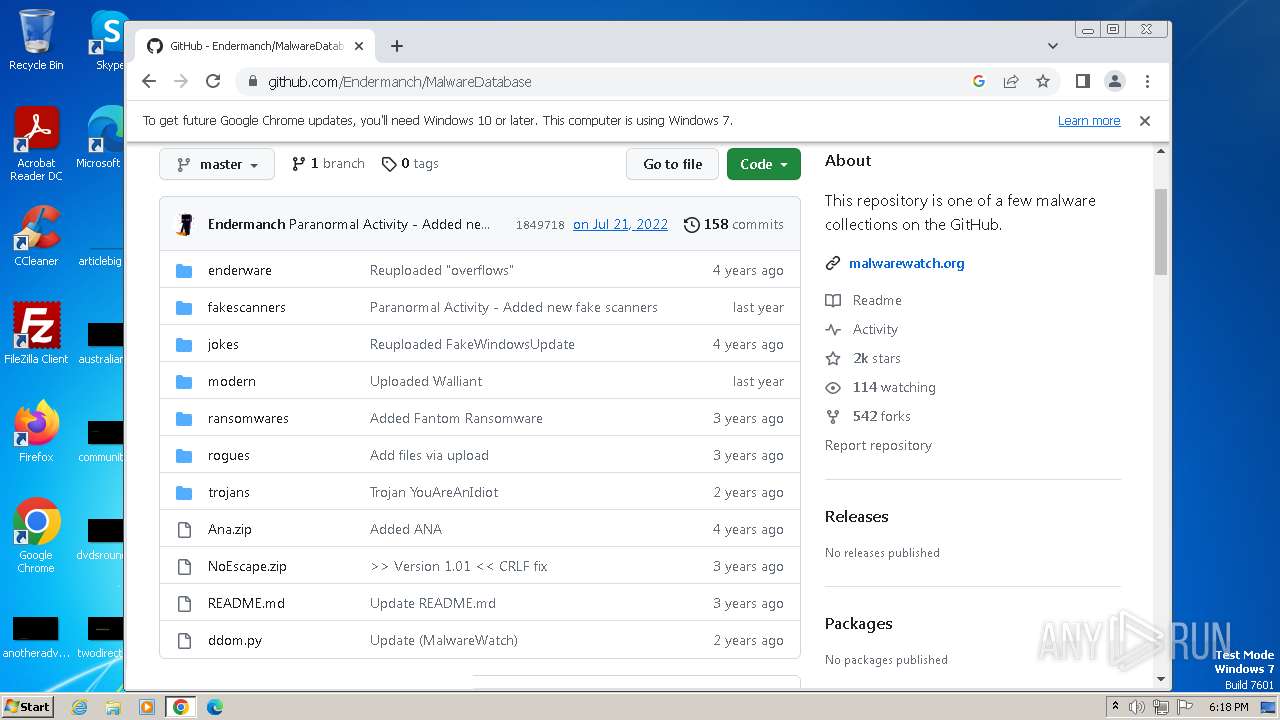
Task: Toggle the Chrome side panel icon
Action: point(1083,82)
